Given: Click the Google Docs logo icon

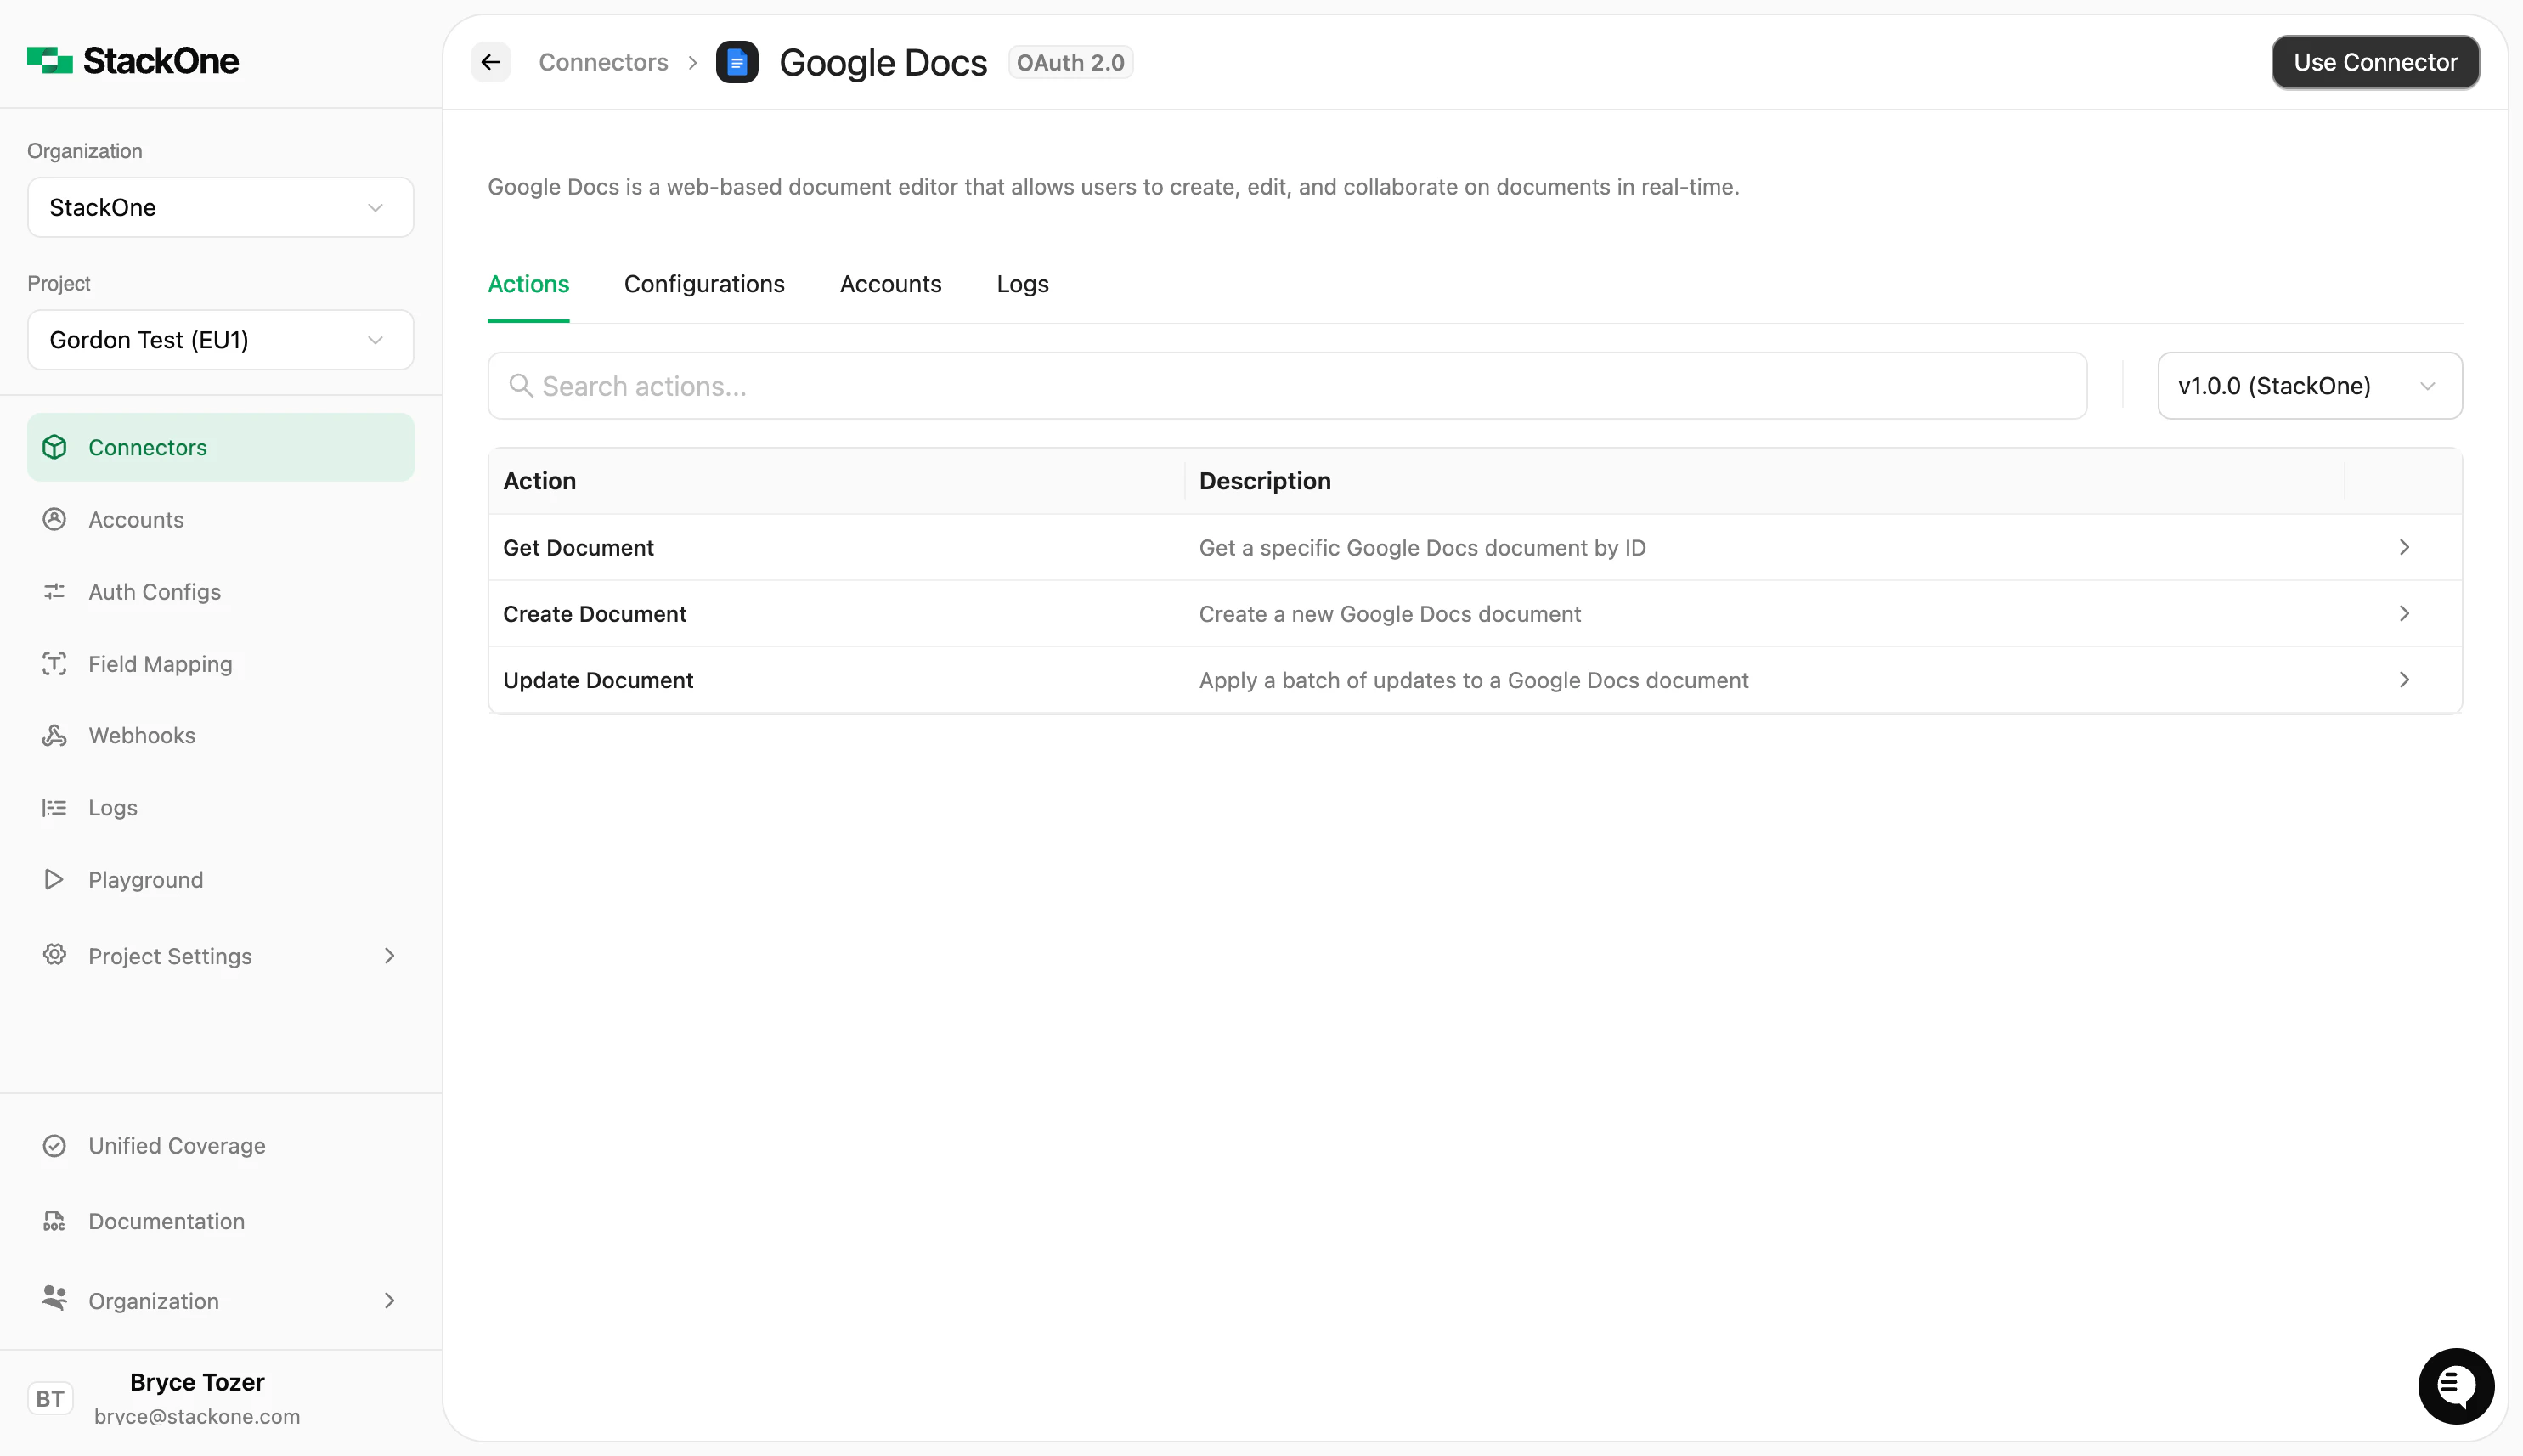Looking at the screenshot, I should tap(737, 62).
